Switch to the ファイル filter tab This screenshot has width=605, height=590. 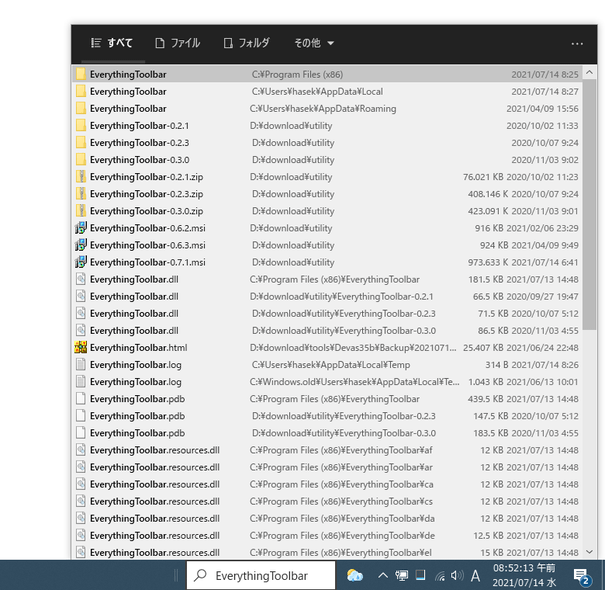(x=177, y=43)
